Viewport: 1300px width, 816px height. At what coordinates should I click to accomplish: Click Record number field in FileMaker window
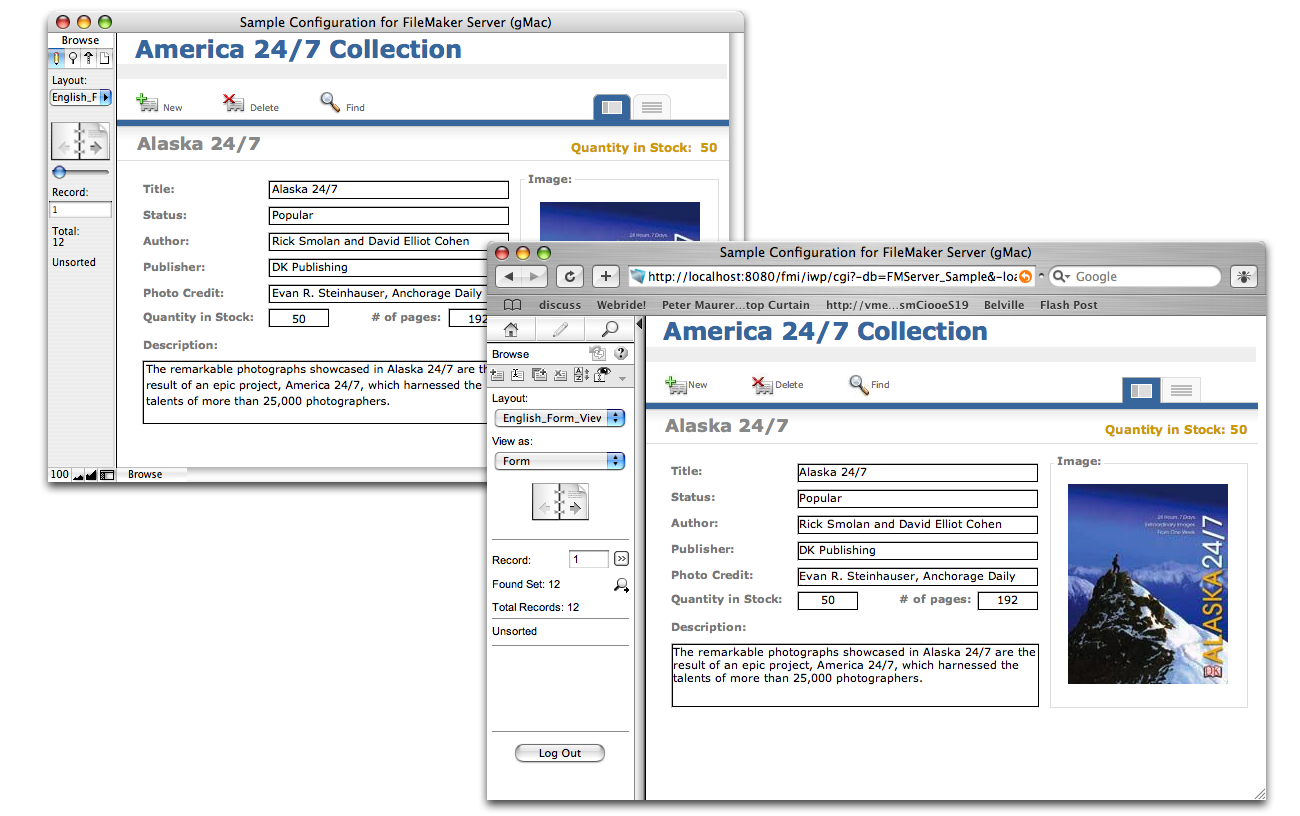point(81,210)
